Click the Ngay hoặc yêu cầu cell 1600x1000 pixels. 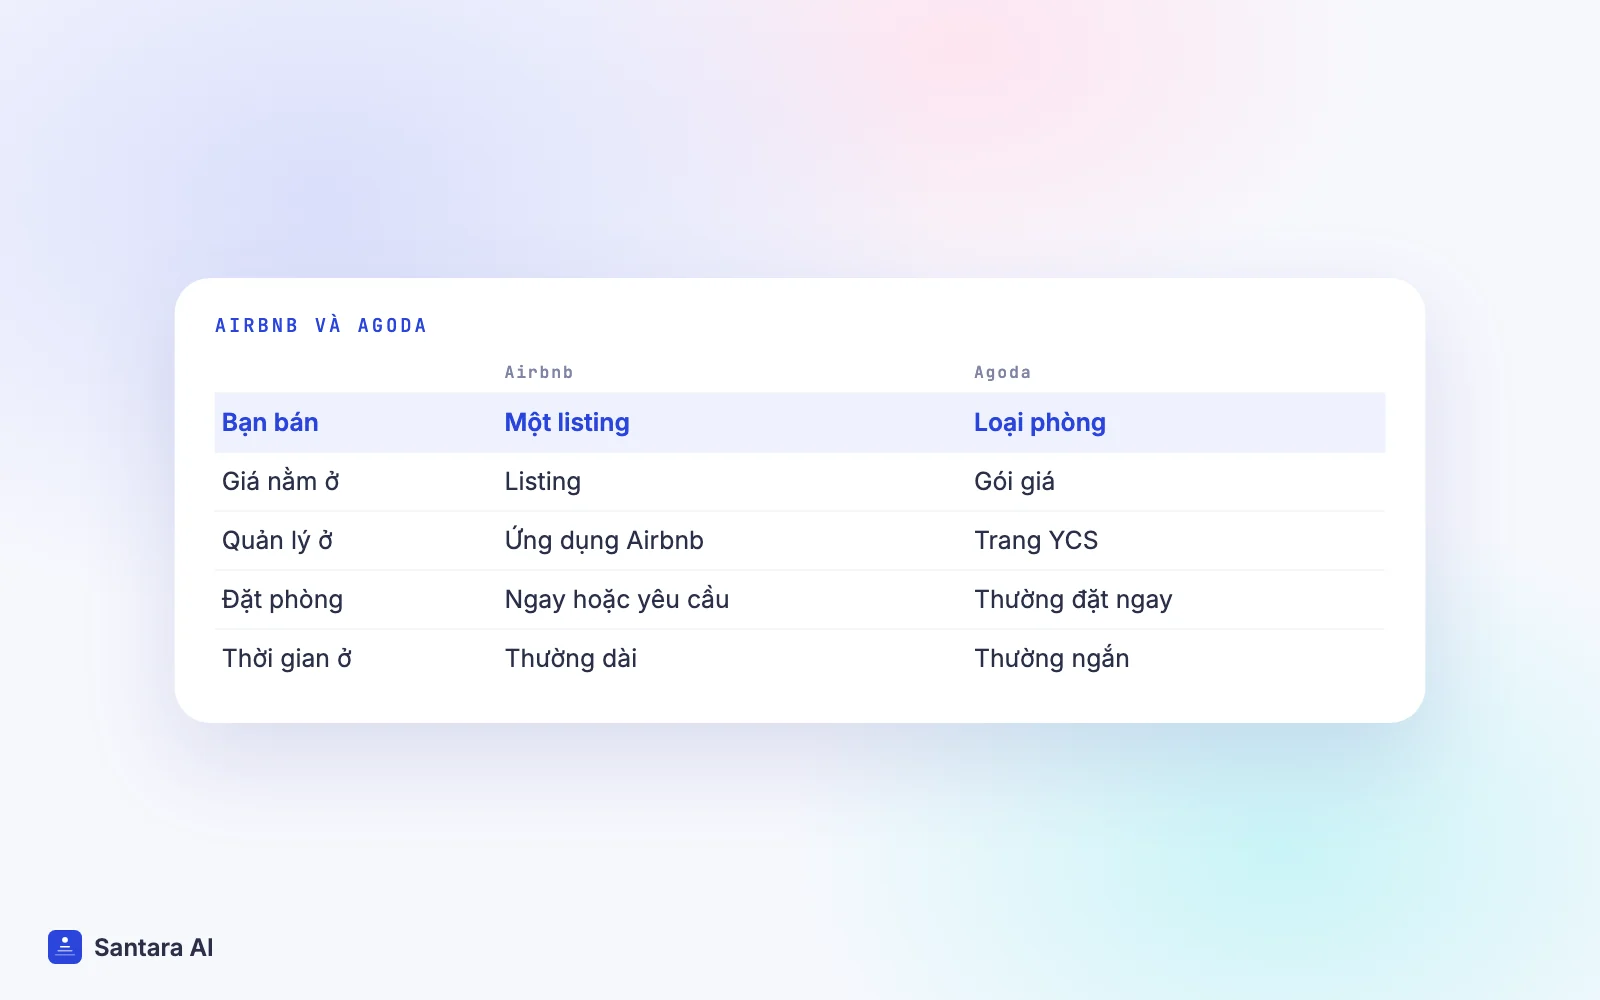(x=617, y=599)
